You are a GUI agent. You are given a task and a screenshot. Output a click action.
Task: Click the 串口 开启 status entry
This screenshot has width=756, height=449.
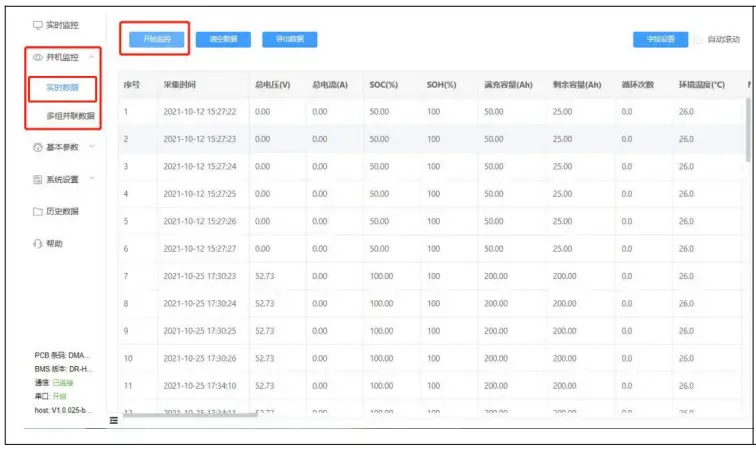[x=50, y=396]
